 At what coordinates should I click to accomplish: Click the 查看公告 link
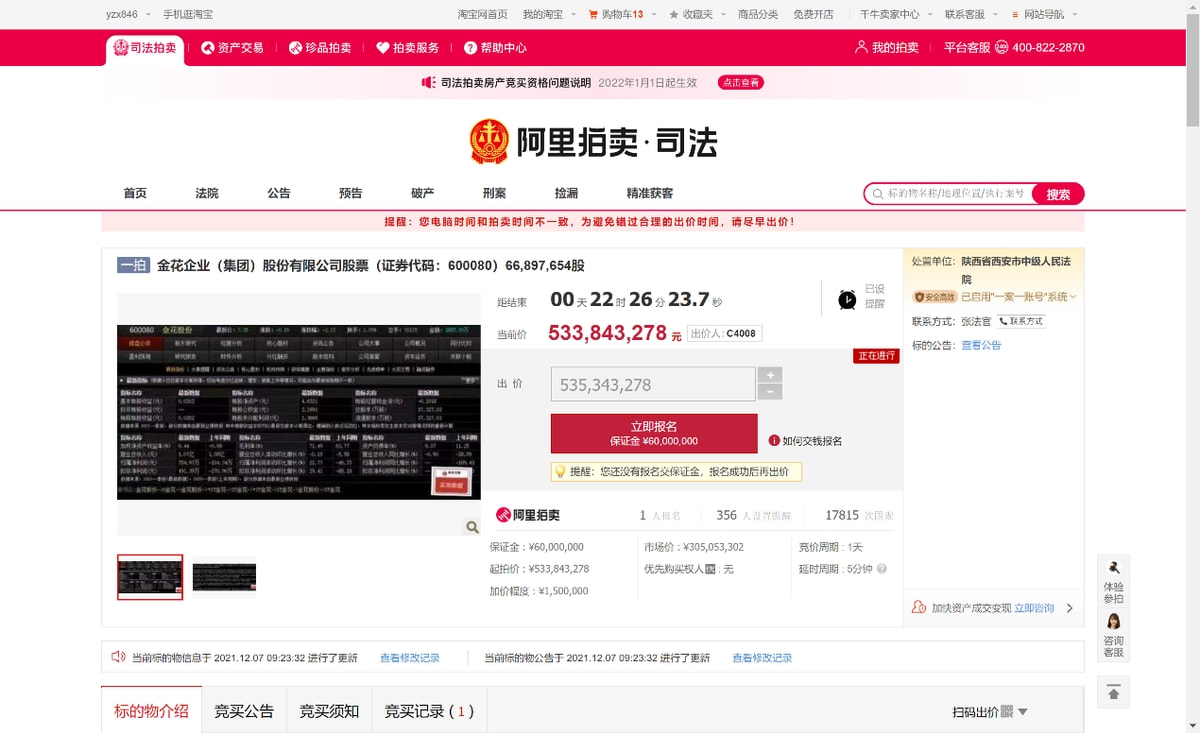pyautogui.click(x=981, y=345)
